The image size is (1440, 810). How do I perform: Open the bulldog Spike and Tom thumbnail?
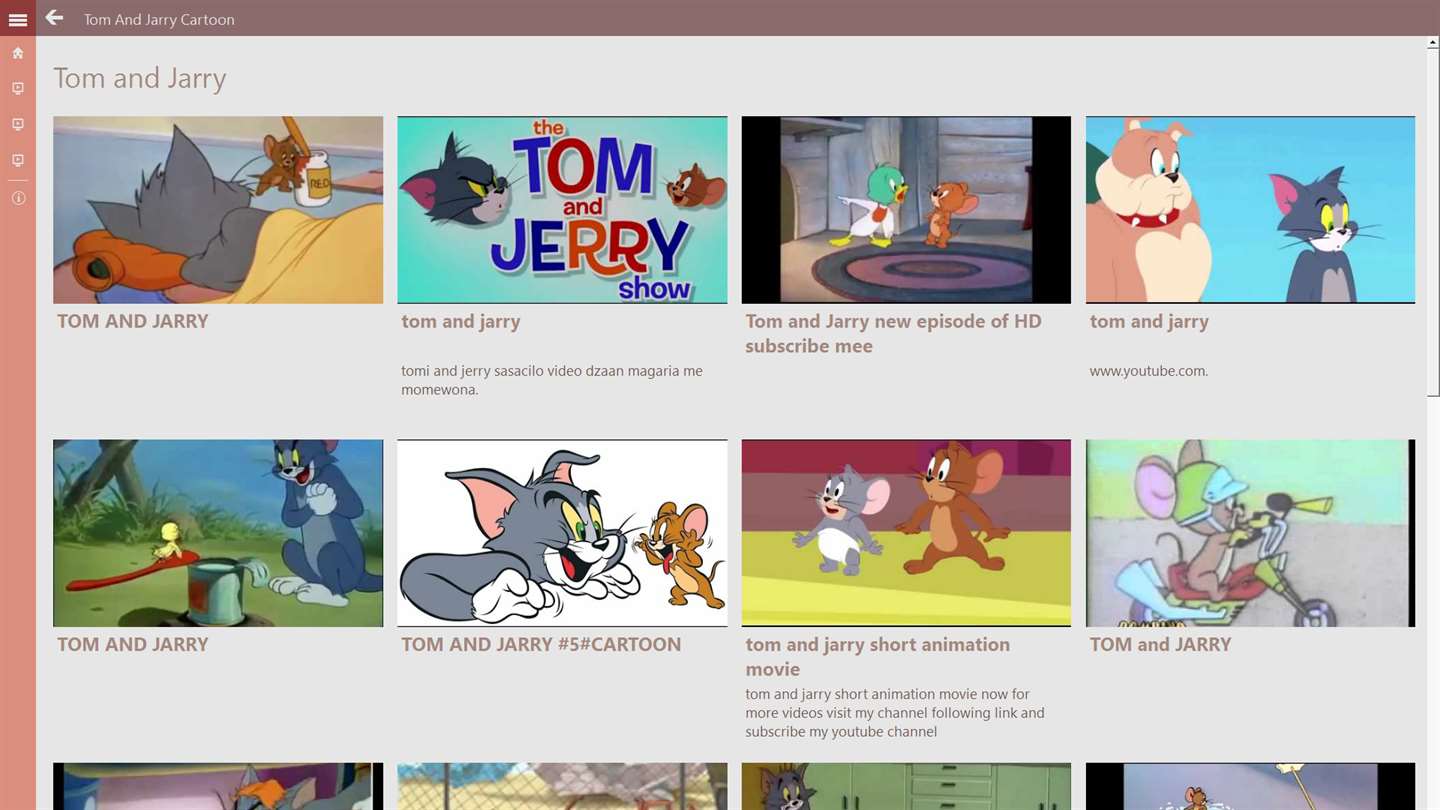(x=1250, y=210)
